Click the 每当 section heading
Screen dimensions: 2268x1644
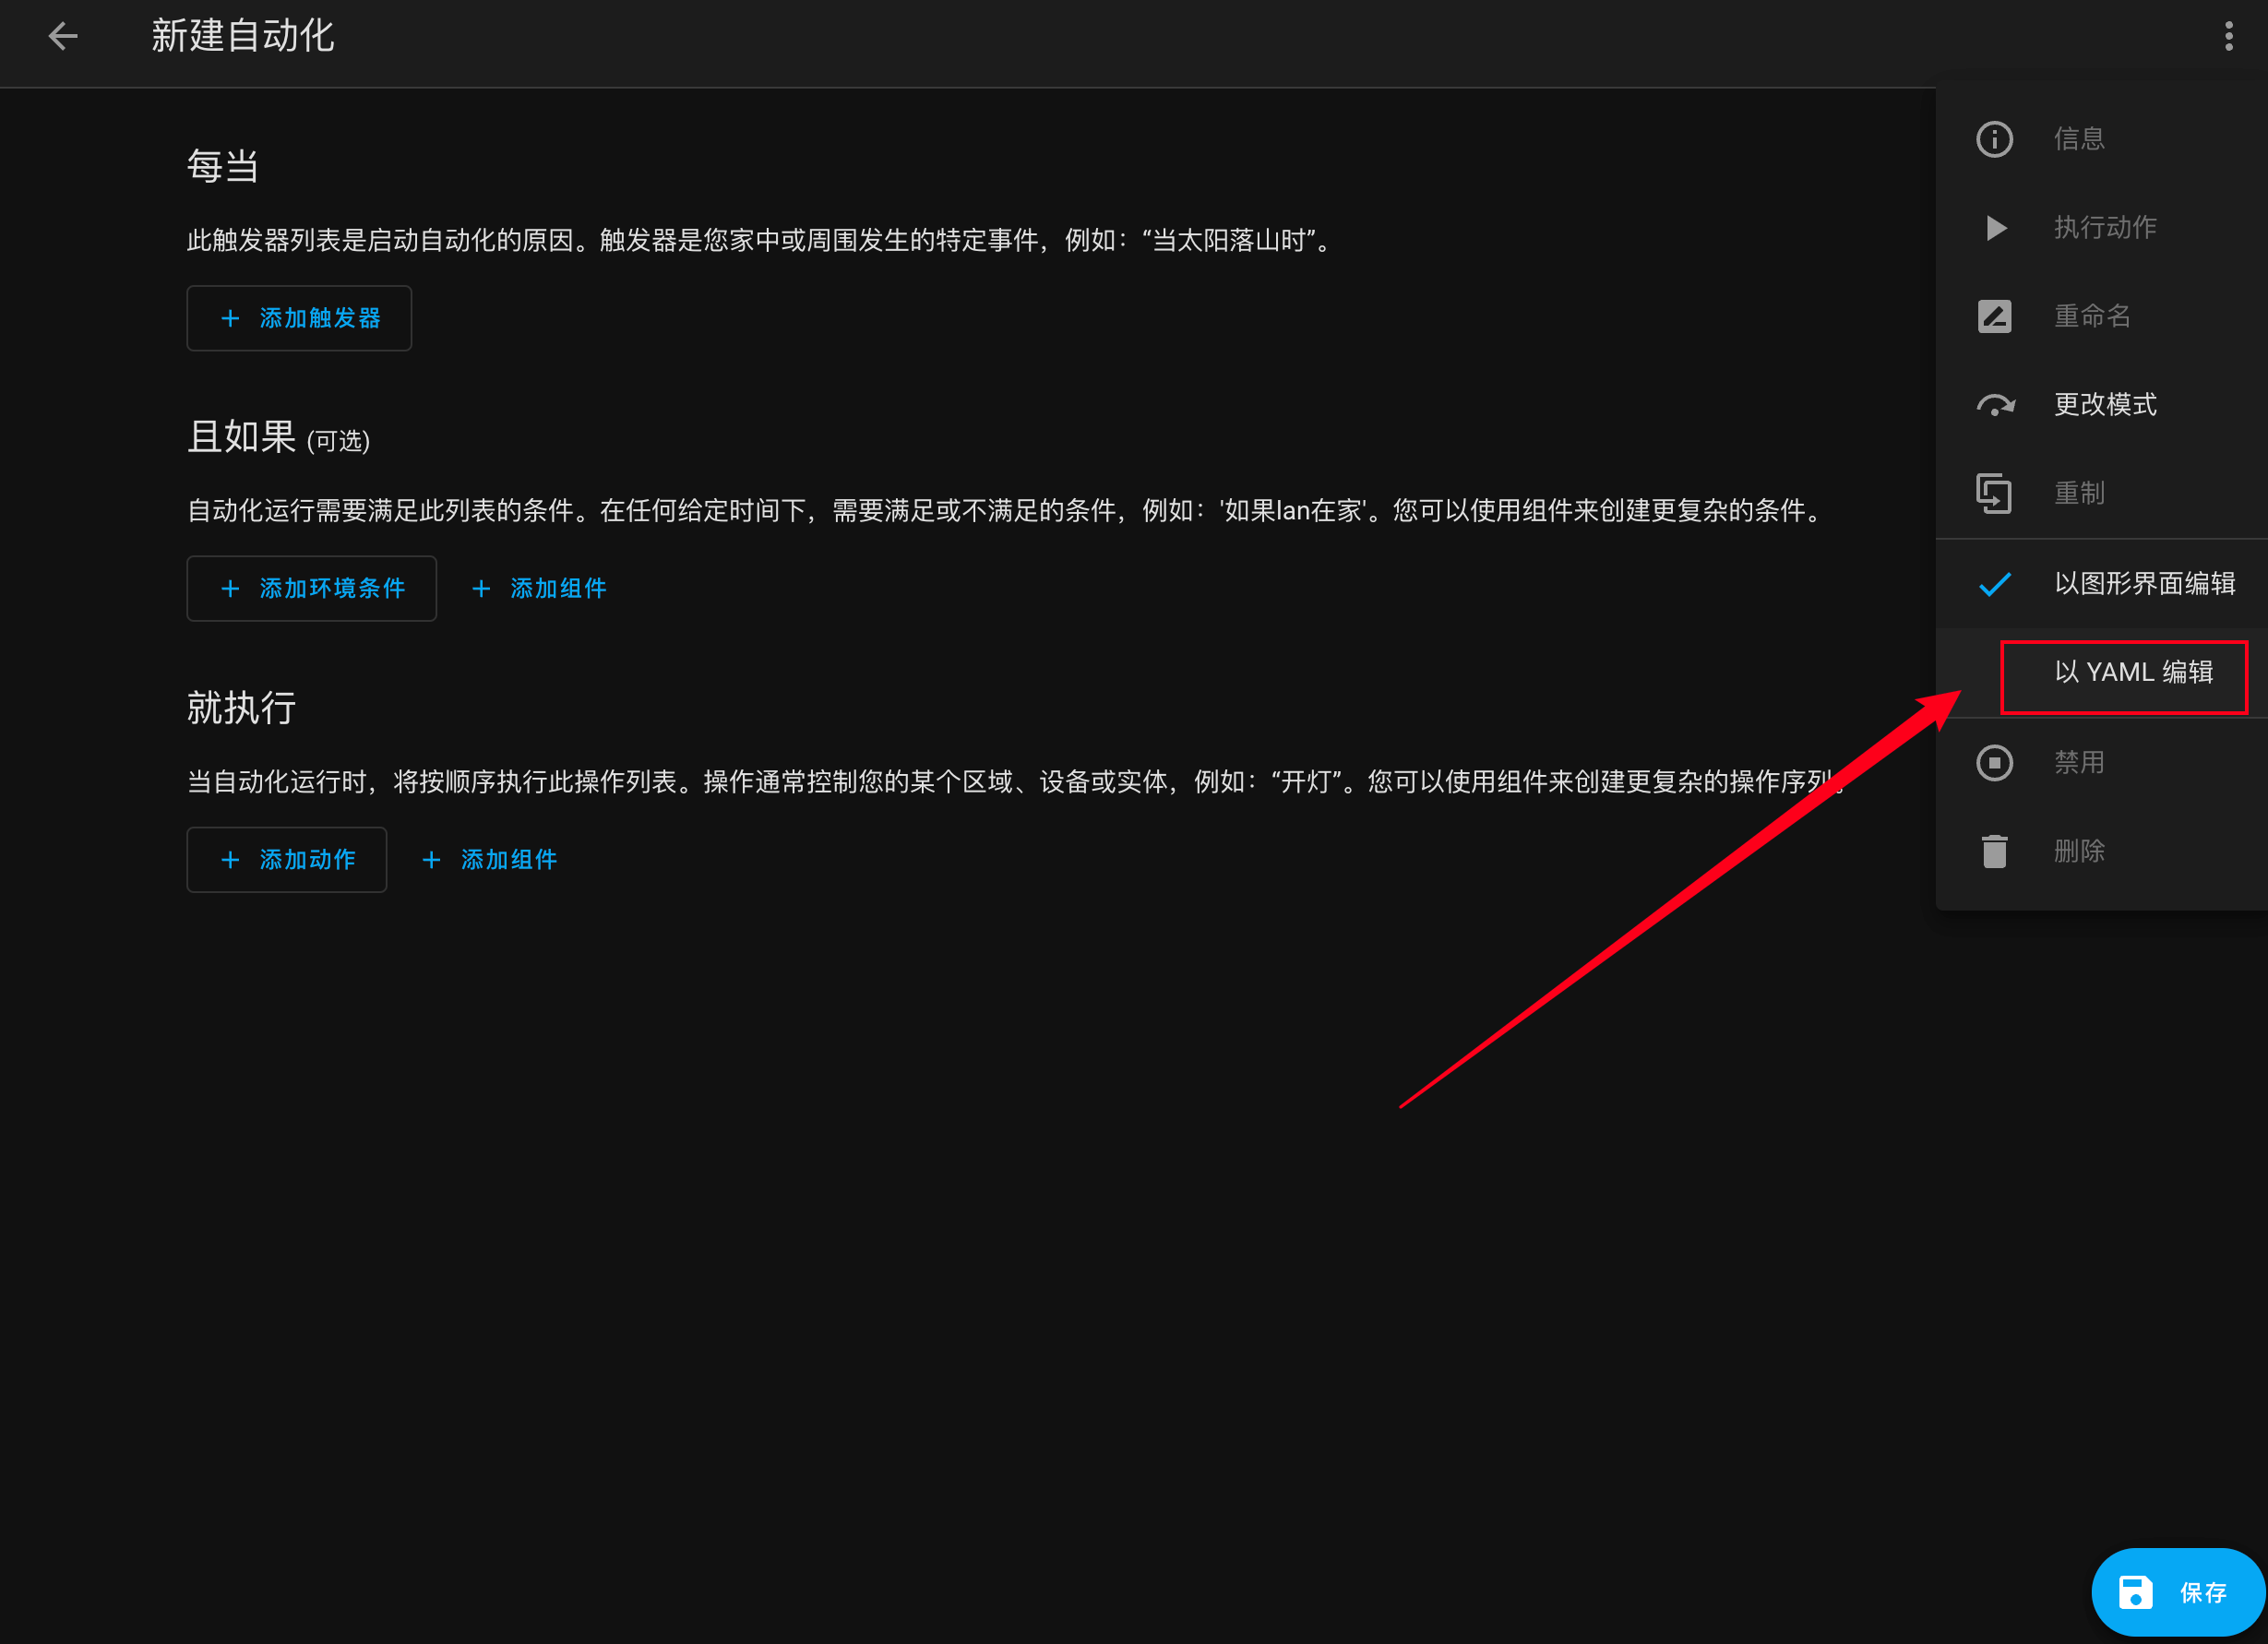click(223, 166)
